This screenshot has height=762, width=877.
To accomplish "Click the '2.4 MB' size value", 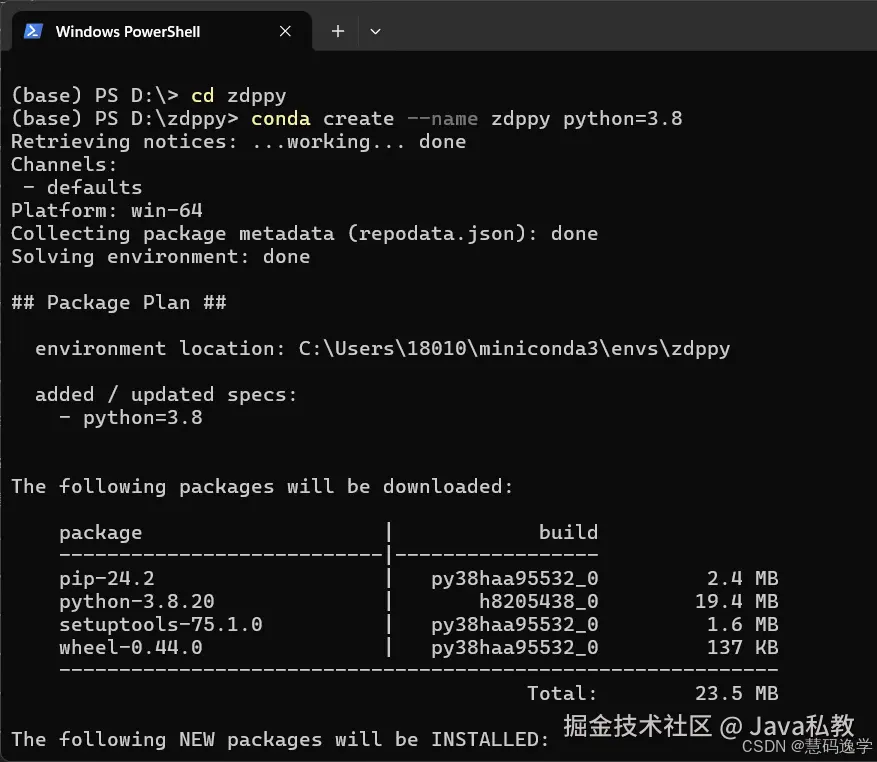I will pyautogui.click(x=742, y=578).
